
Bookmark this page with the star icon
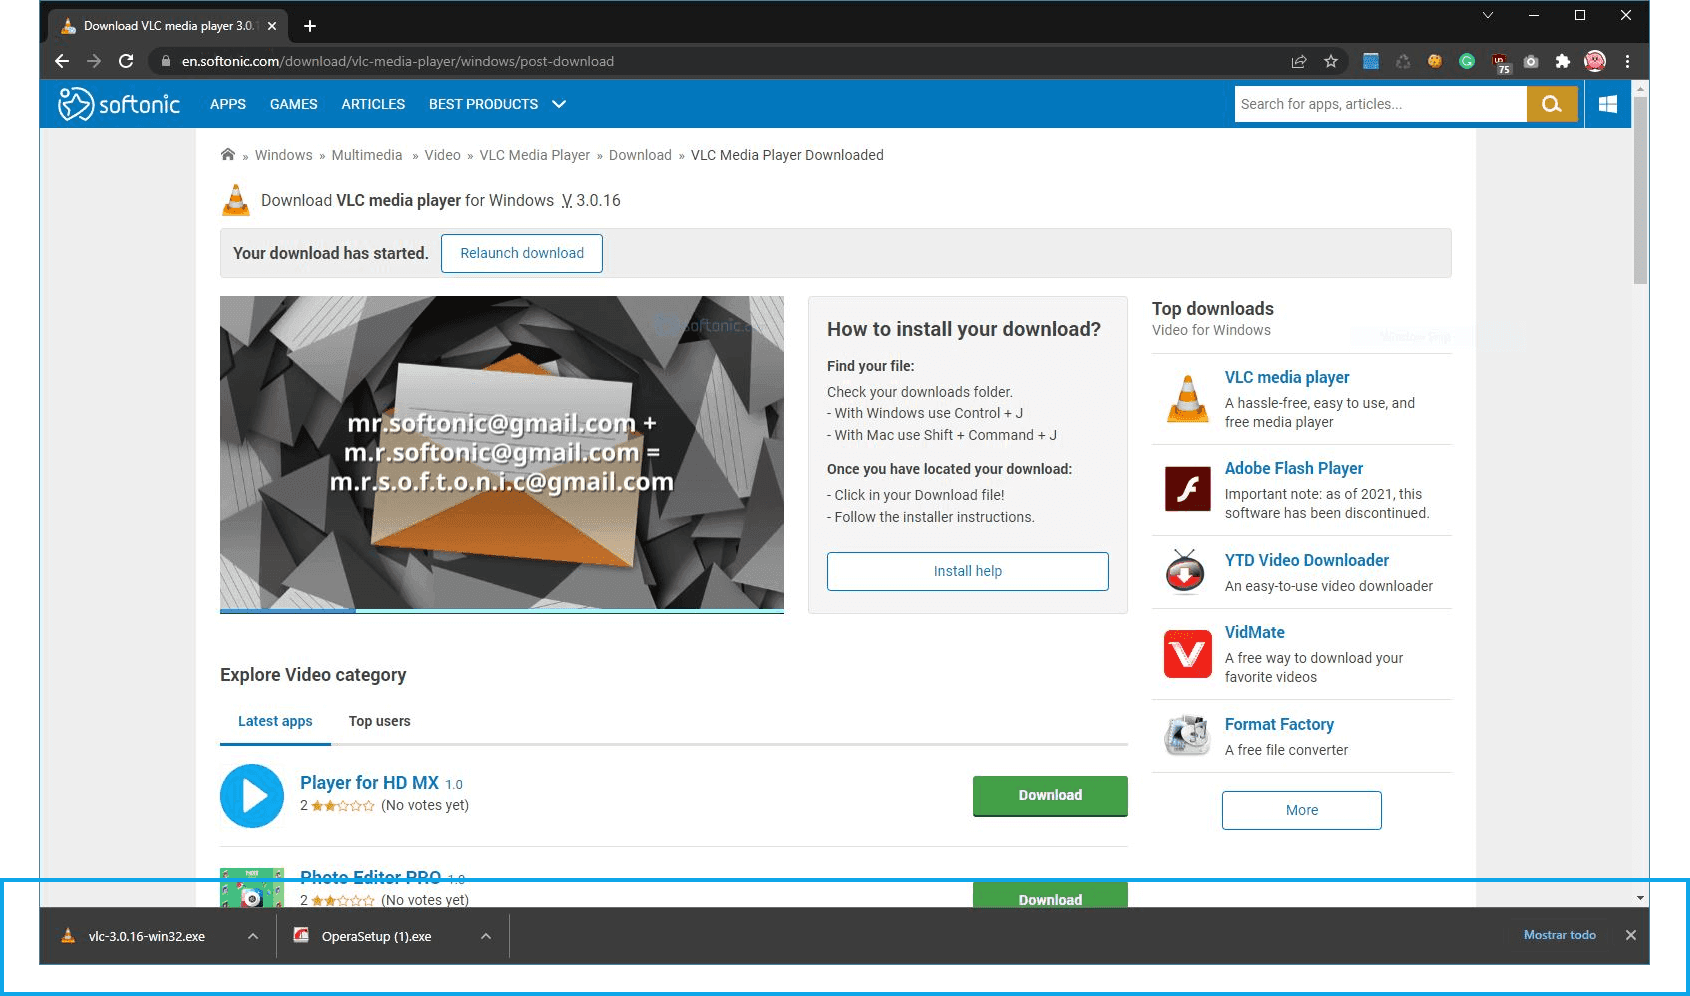pyautogui.click(x=1330, y=61)
